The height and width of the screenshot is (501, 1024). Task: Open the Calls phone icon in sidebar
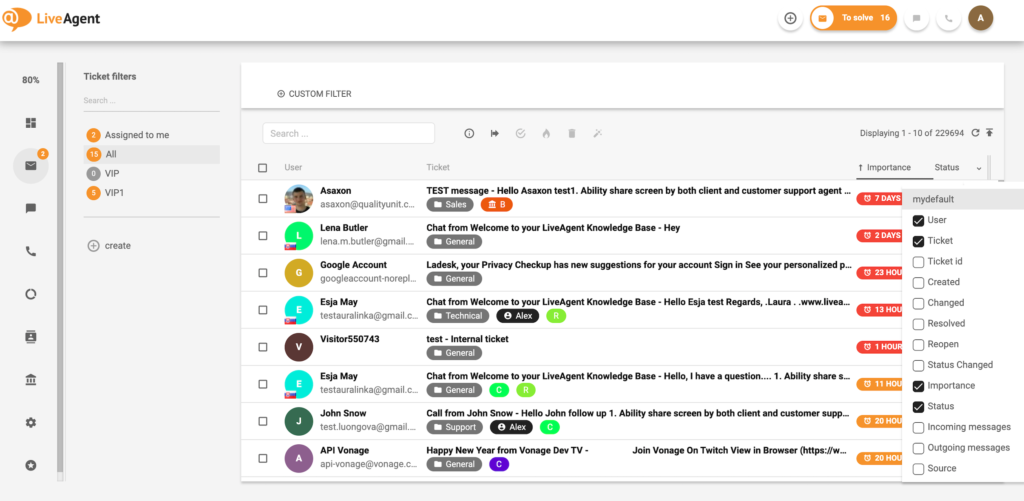(31, 251)
